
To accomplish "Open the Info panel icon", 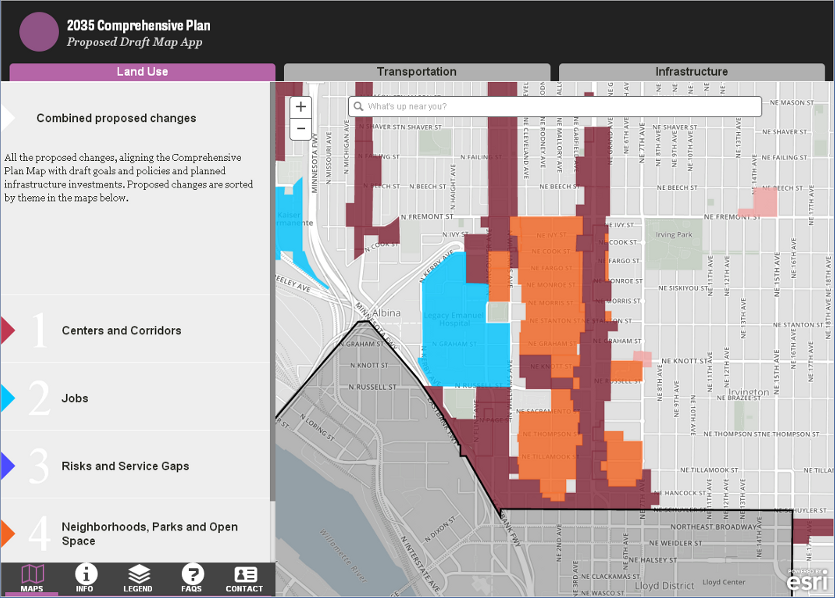I will [86, 578].
